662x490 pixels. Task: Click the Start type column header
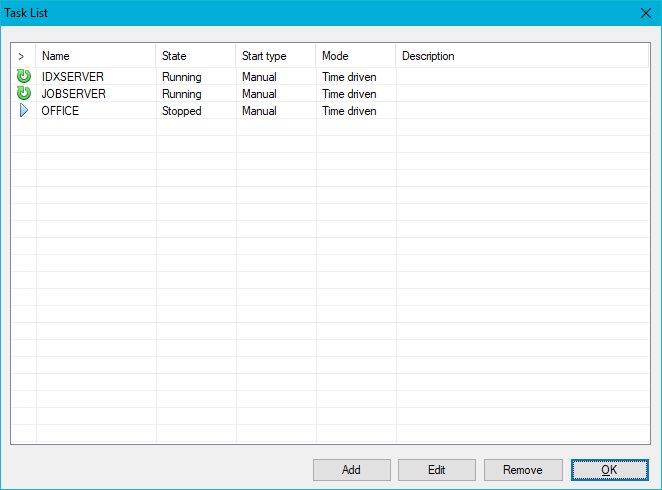coord(275,56)
